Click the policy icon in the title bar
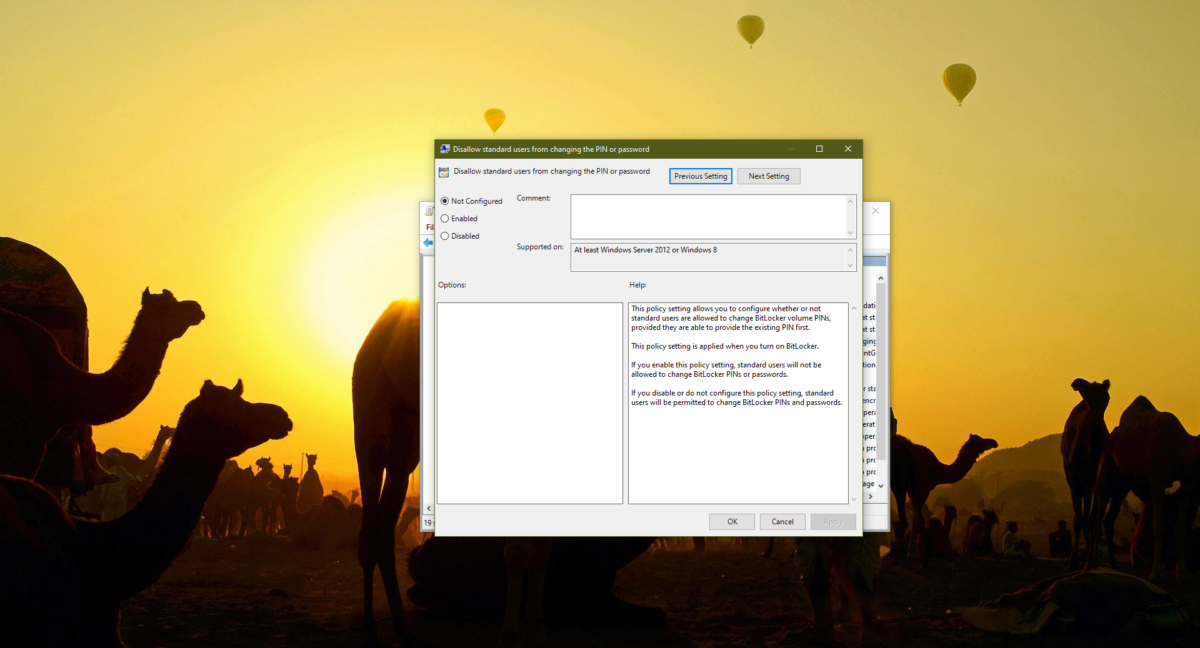Viewport: 1200px width, 648px height. point(444,149)
